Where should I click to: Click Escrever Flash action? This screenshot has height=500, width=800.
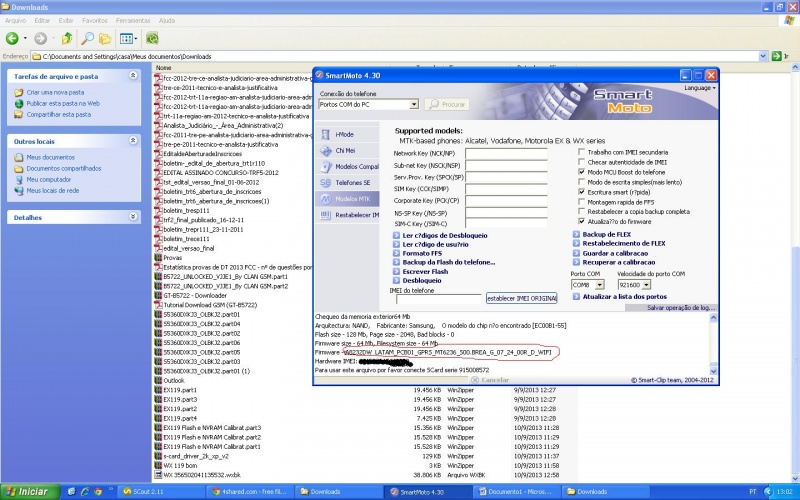click(x=425, y=271)
